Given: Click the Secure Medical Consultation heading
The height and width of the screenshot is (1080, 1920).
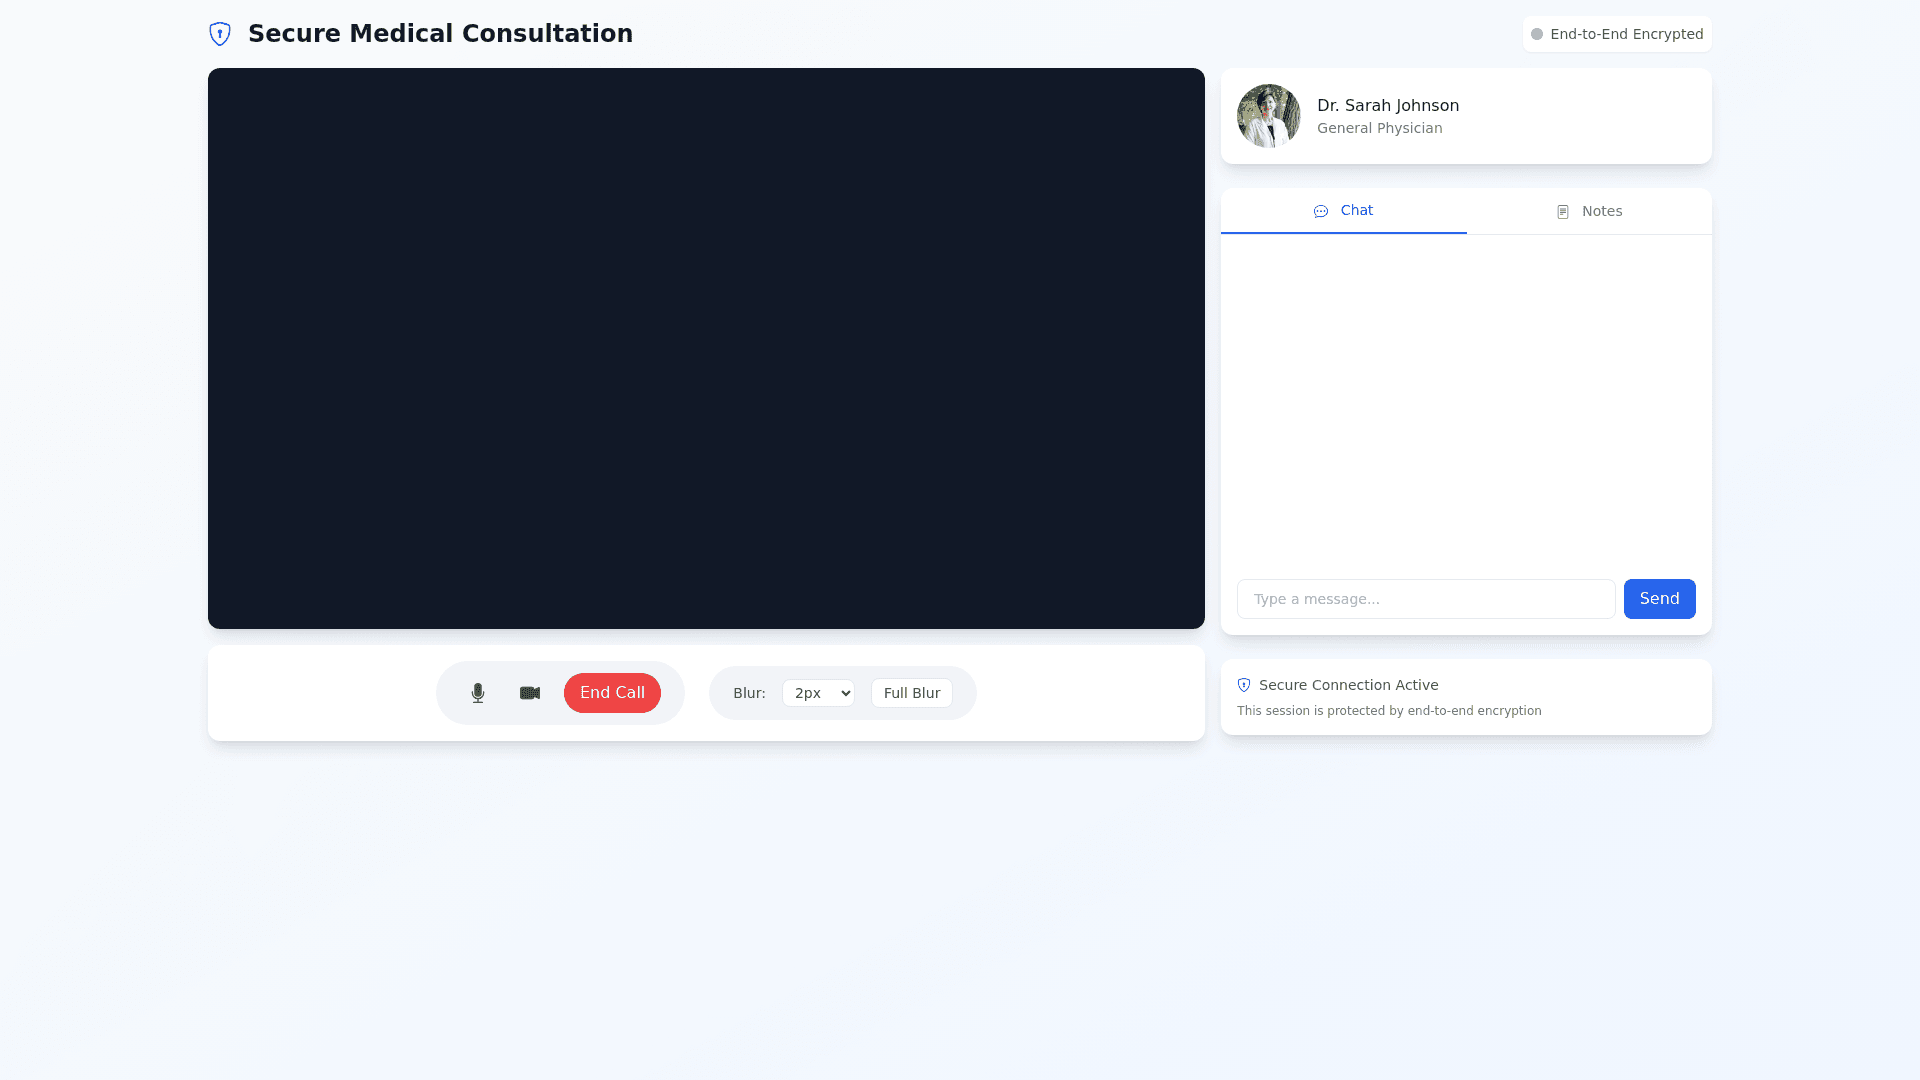Looking at the screenshot, I should click(x=440, y=34).
